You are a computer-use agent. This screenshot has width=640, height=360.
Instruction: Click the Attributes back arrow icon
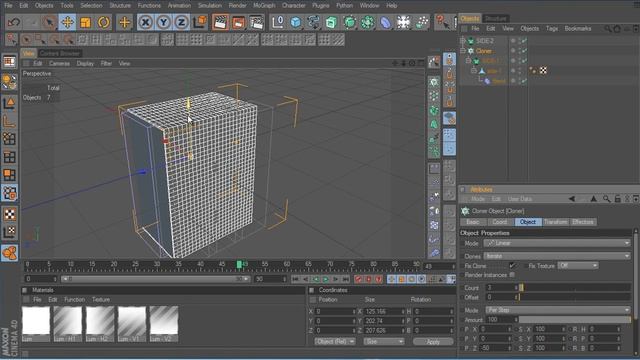click(572, 199)
